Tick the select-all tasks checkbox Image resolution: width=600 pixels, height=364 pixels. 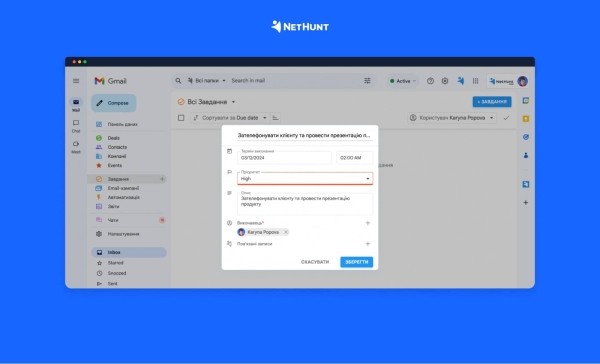(x=181, y=118)
